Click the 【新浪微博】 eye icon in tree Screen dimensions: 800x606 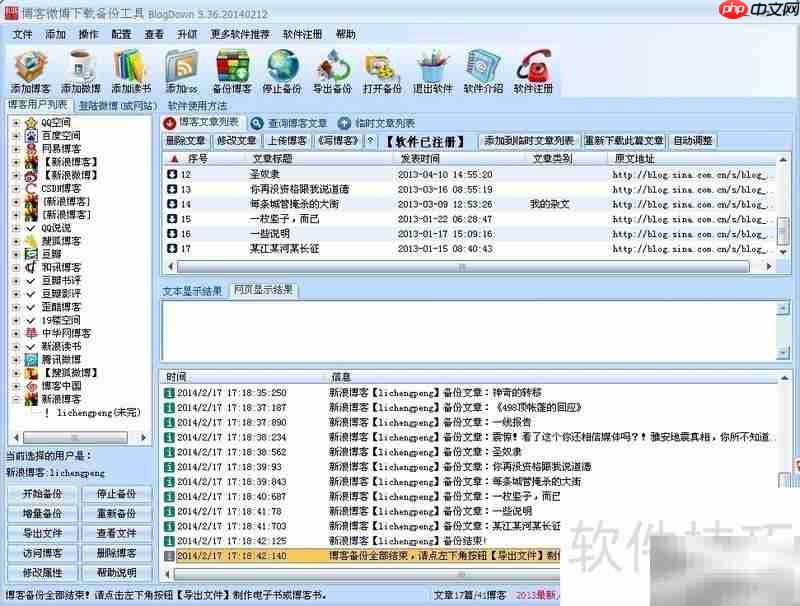[x=32, y=175]
